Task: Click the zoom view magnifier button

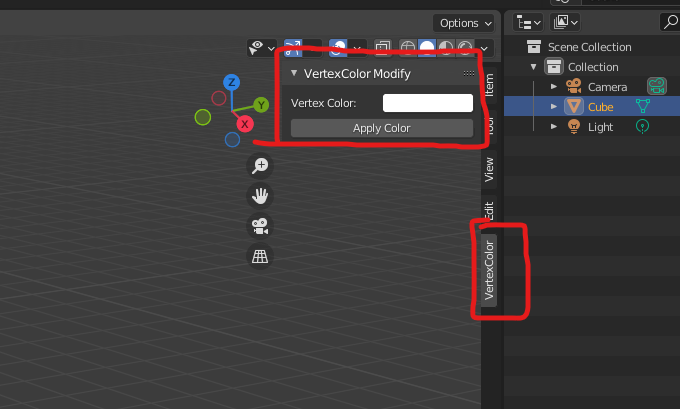Action: [260, 165]
